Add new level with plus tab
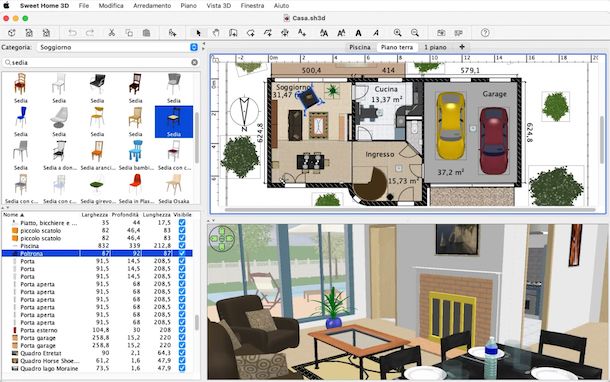Viewport: 610px width, 382px height. coord(462,47)
